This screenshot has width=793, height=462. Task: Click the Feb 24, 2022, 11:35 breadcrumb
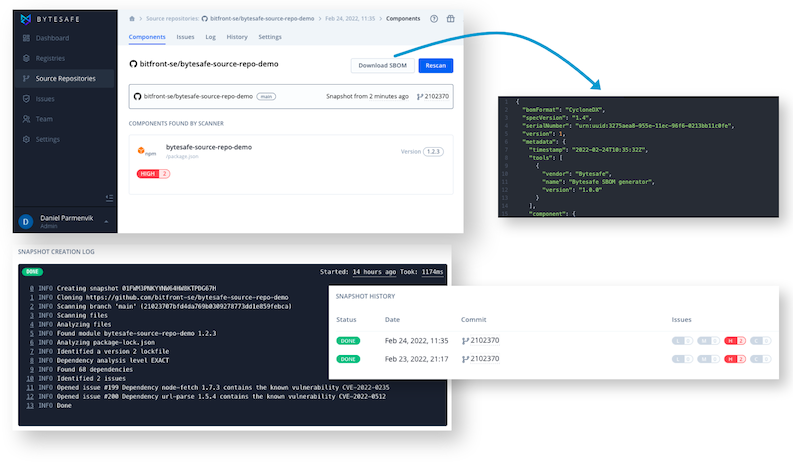pos(350,19)
